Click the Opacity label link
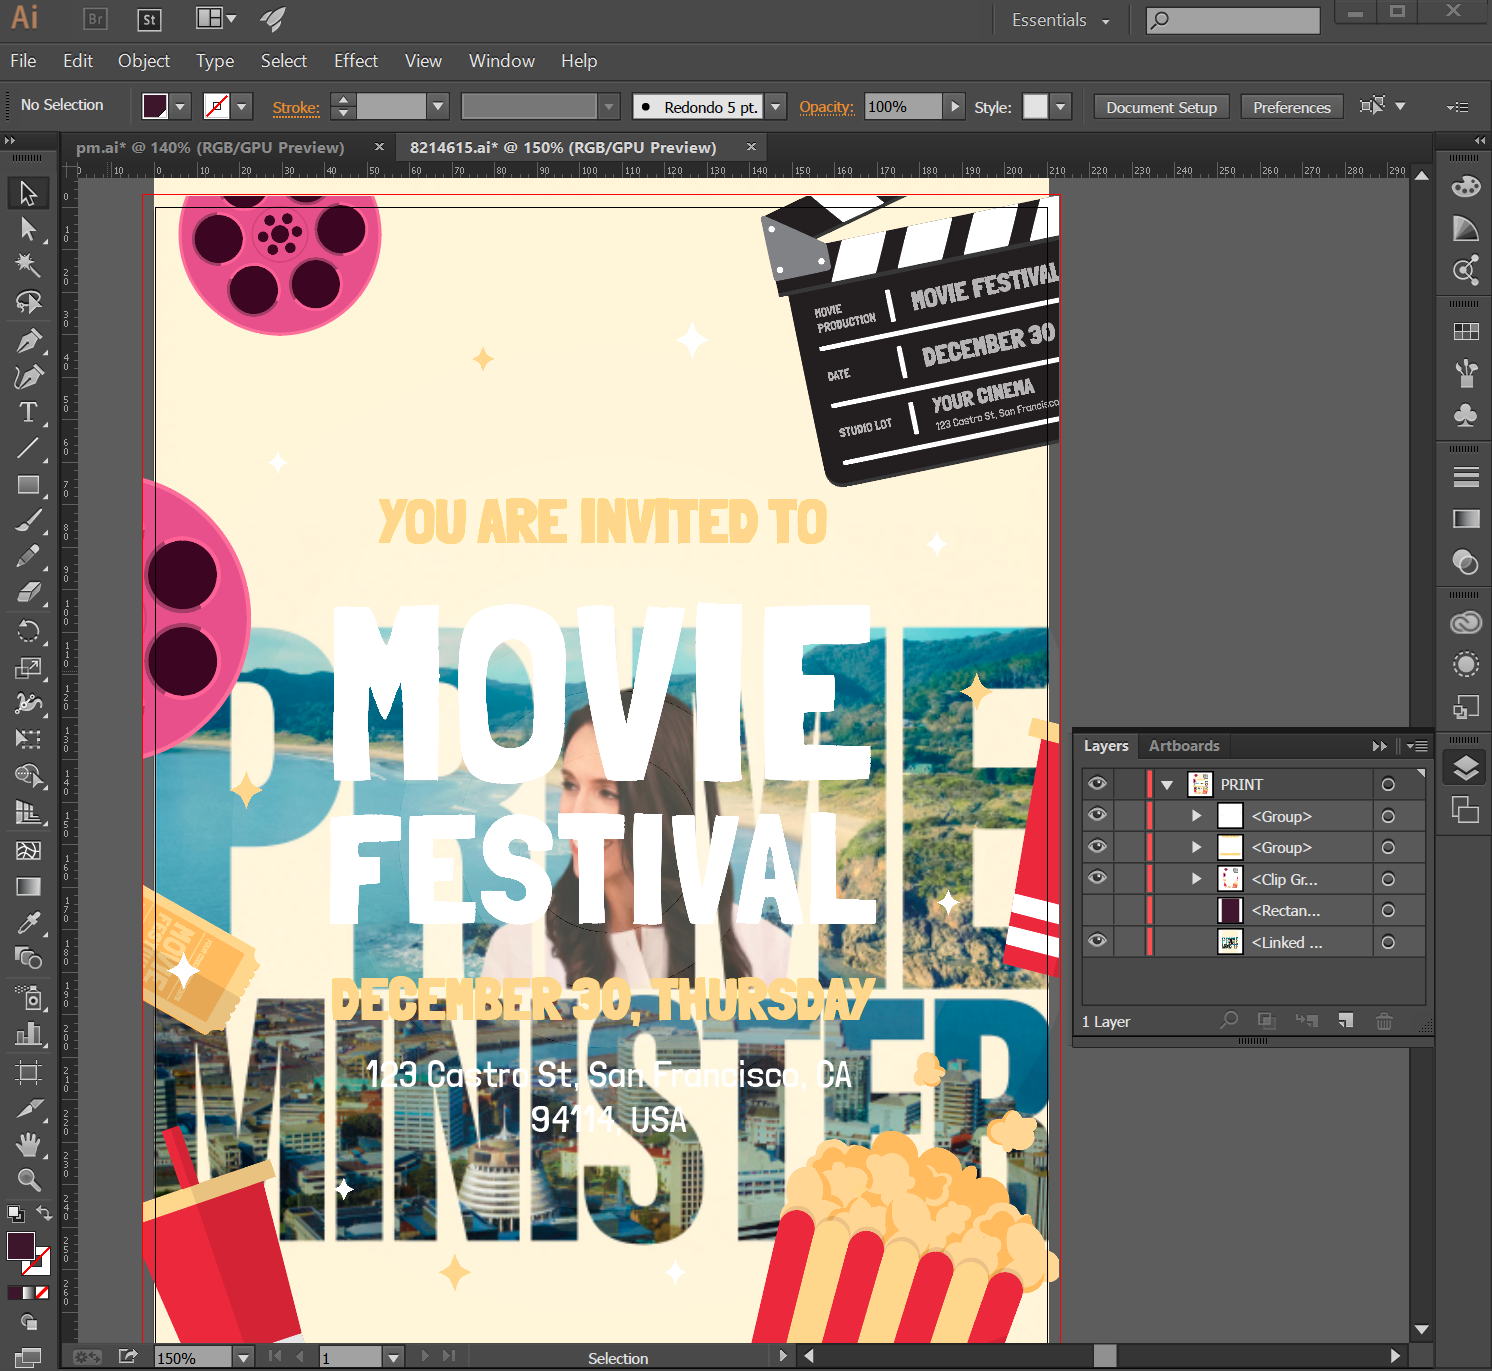The image size is (1492, 1371). click(827, 107)
